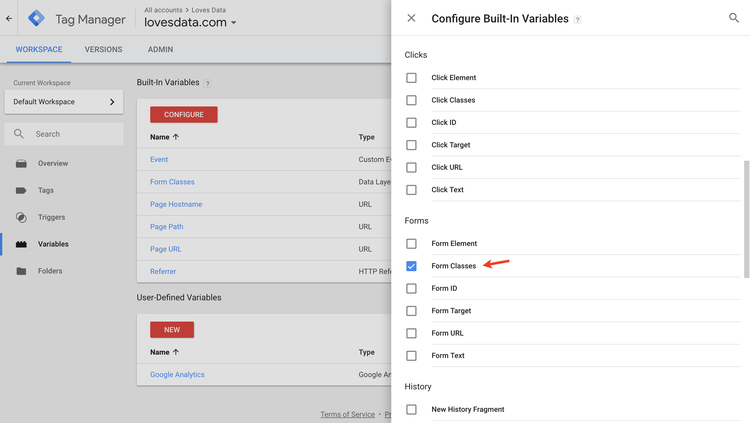Open Overview via its sidebar icon

[x=21, y=164]
